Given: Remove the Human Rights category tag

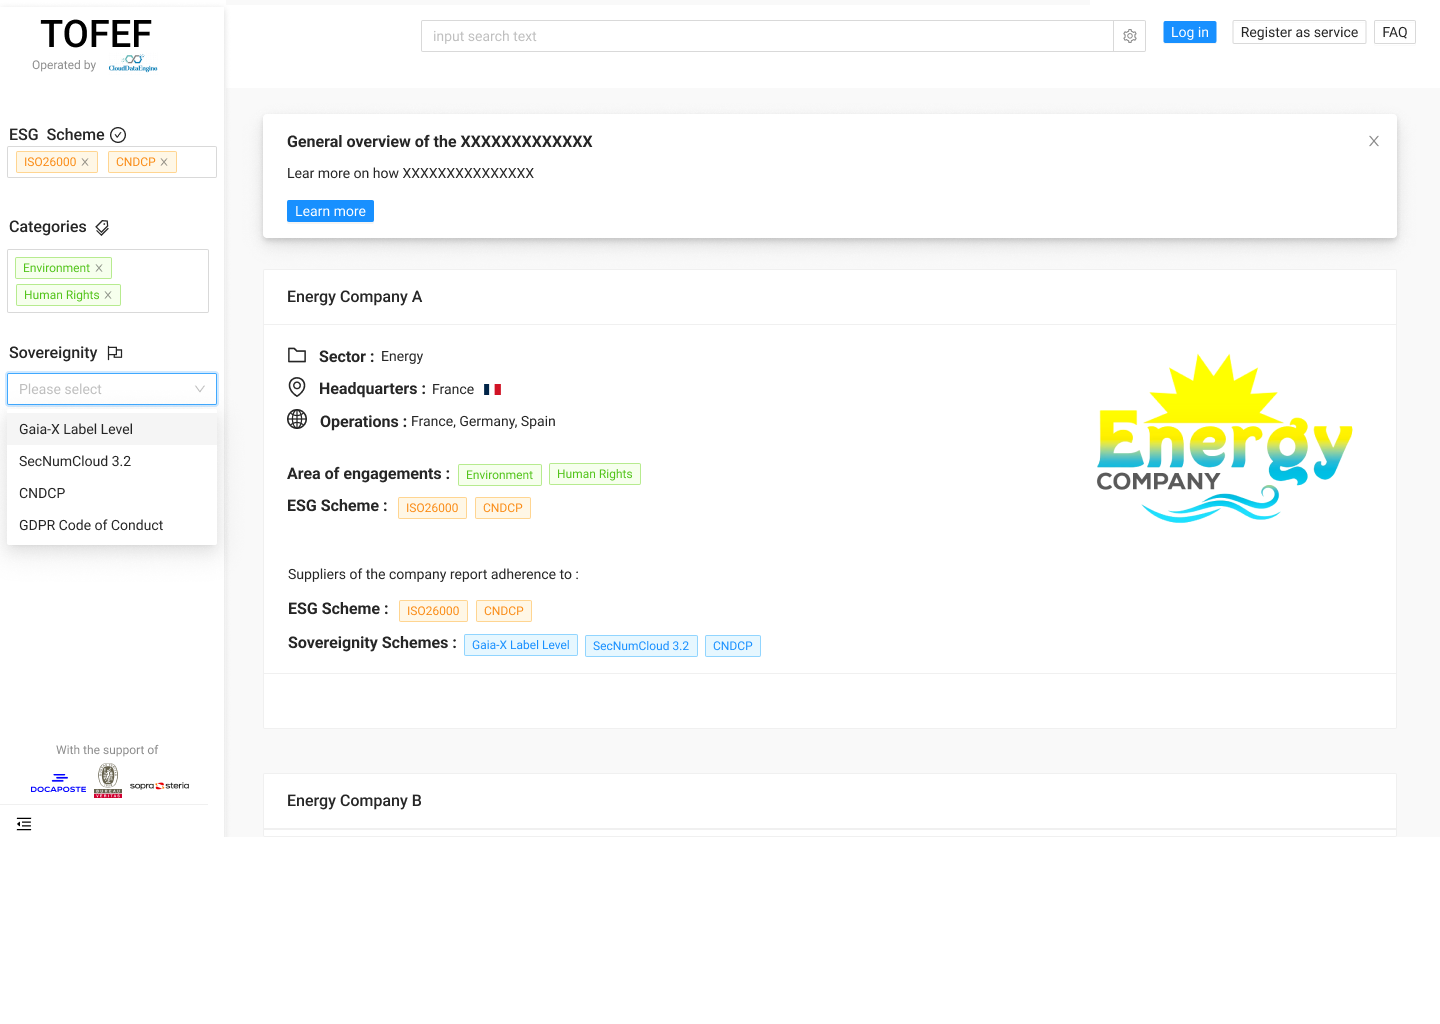Looking at the screenshot, I should pos(108,295).
